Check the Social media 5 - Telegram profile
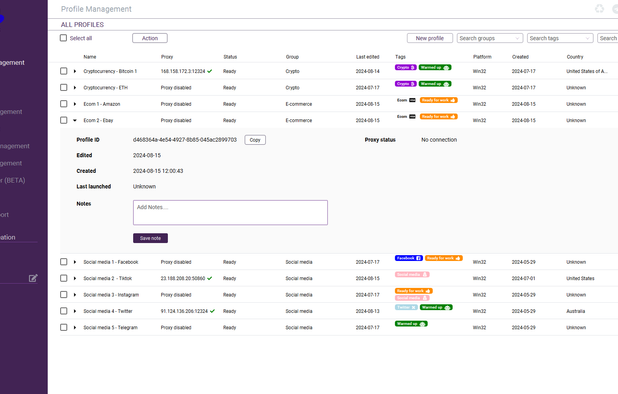This screenshot has height=394, width=618. click(63, 327)
